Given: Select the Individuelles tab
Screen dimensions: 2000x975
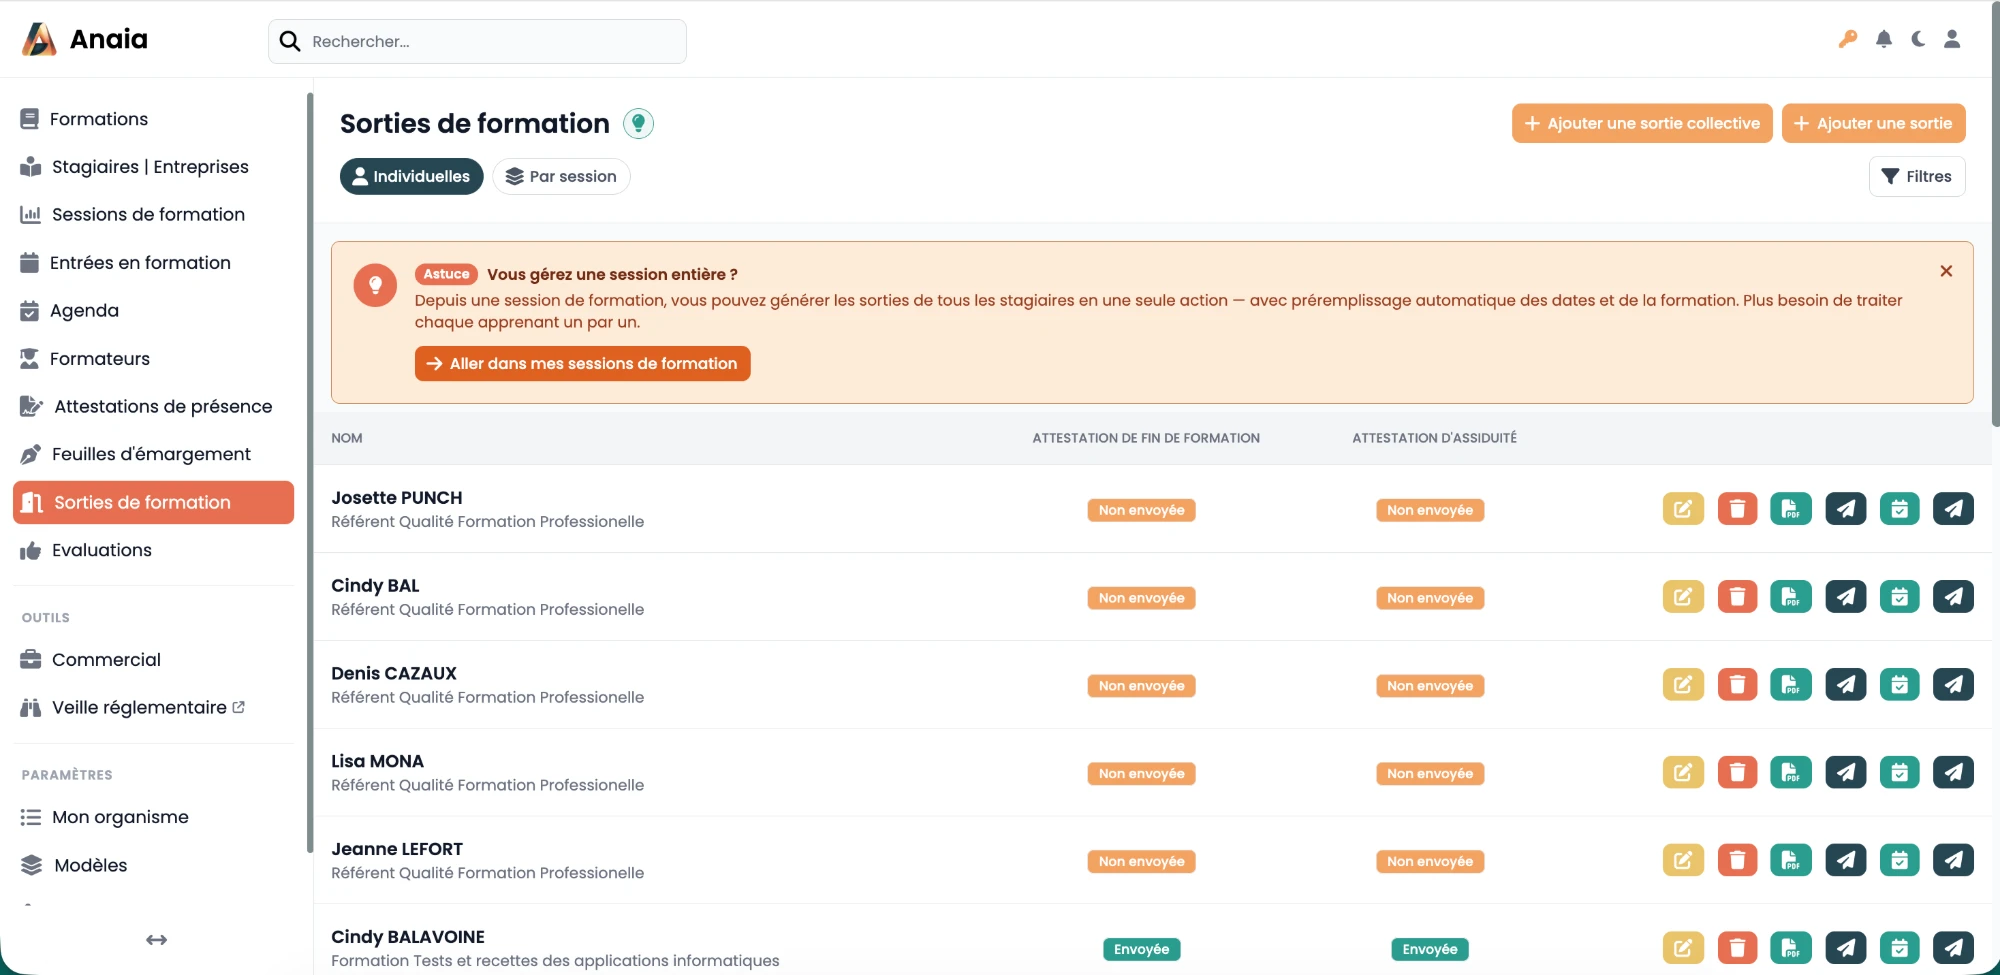Looking at the screenshot, I should 411,177.
